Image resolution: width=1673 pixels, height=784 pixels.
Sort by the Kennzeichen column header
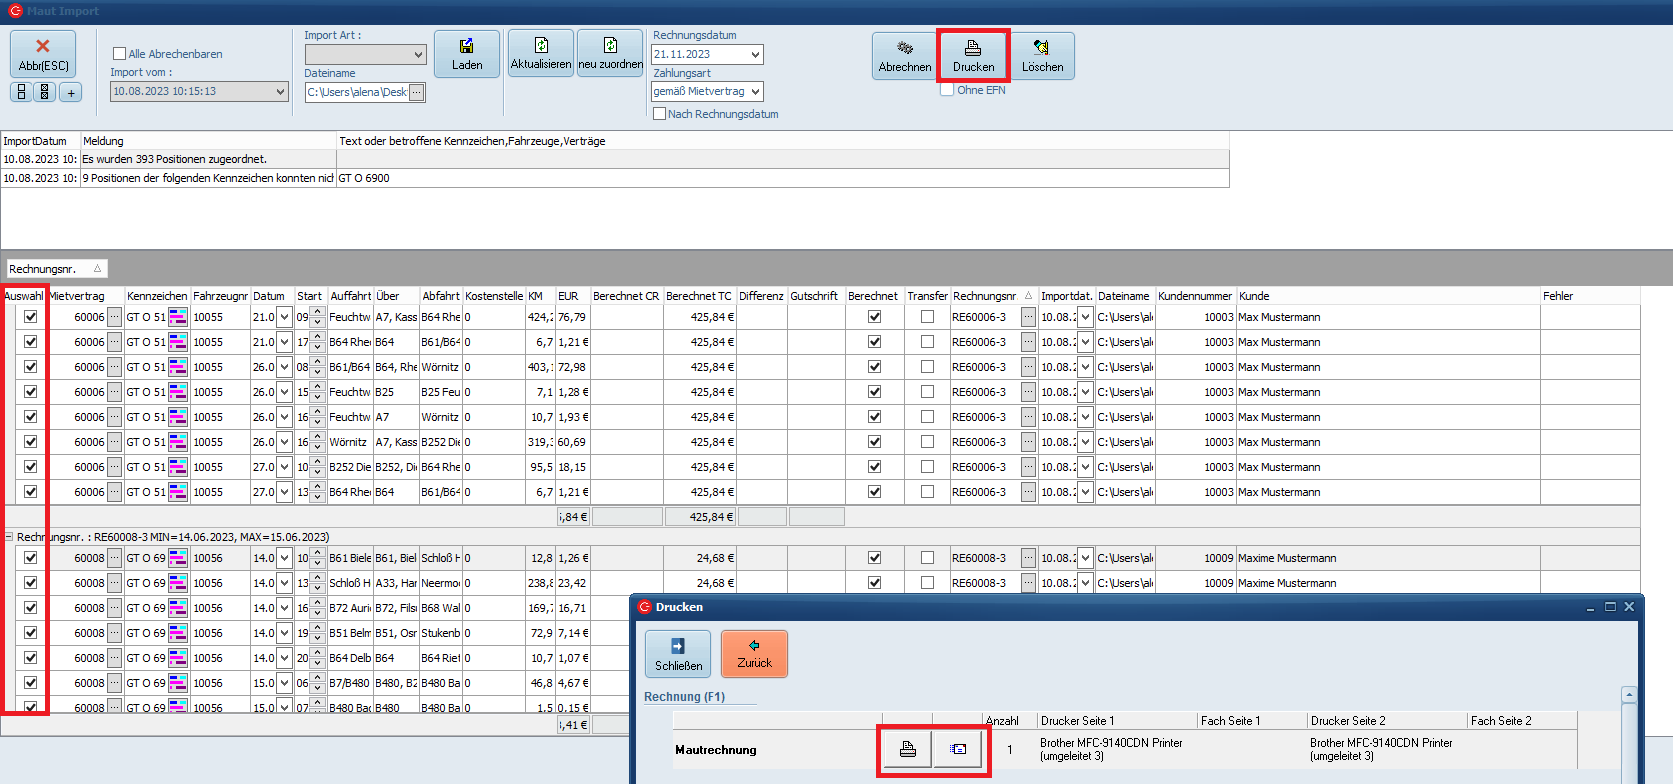(x=157, y=296)
